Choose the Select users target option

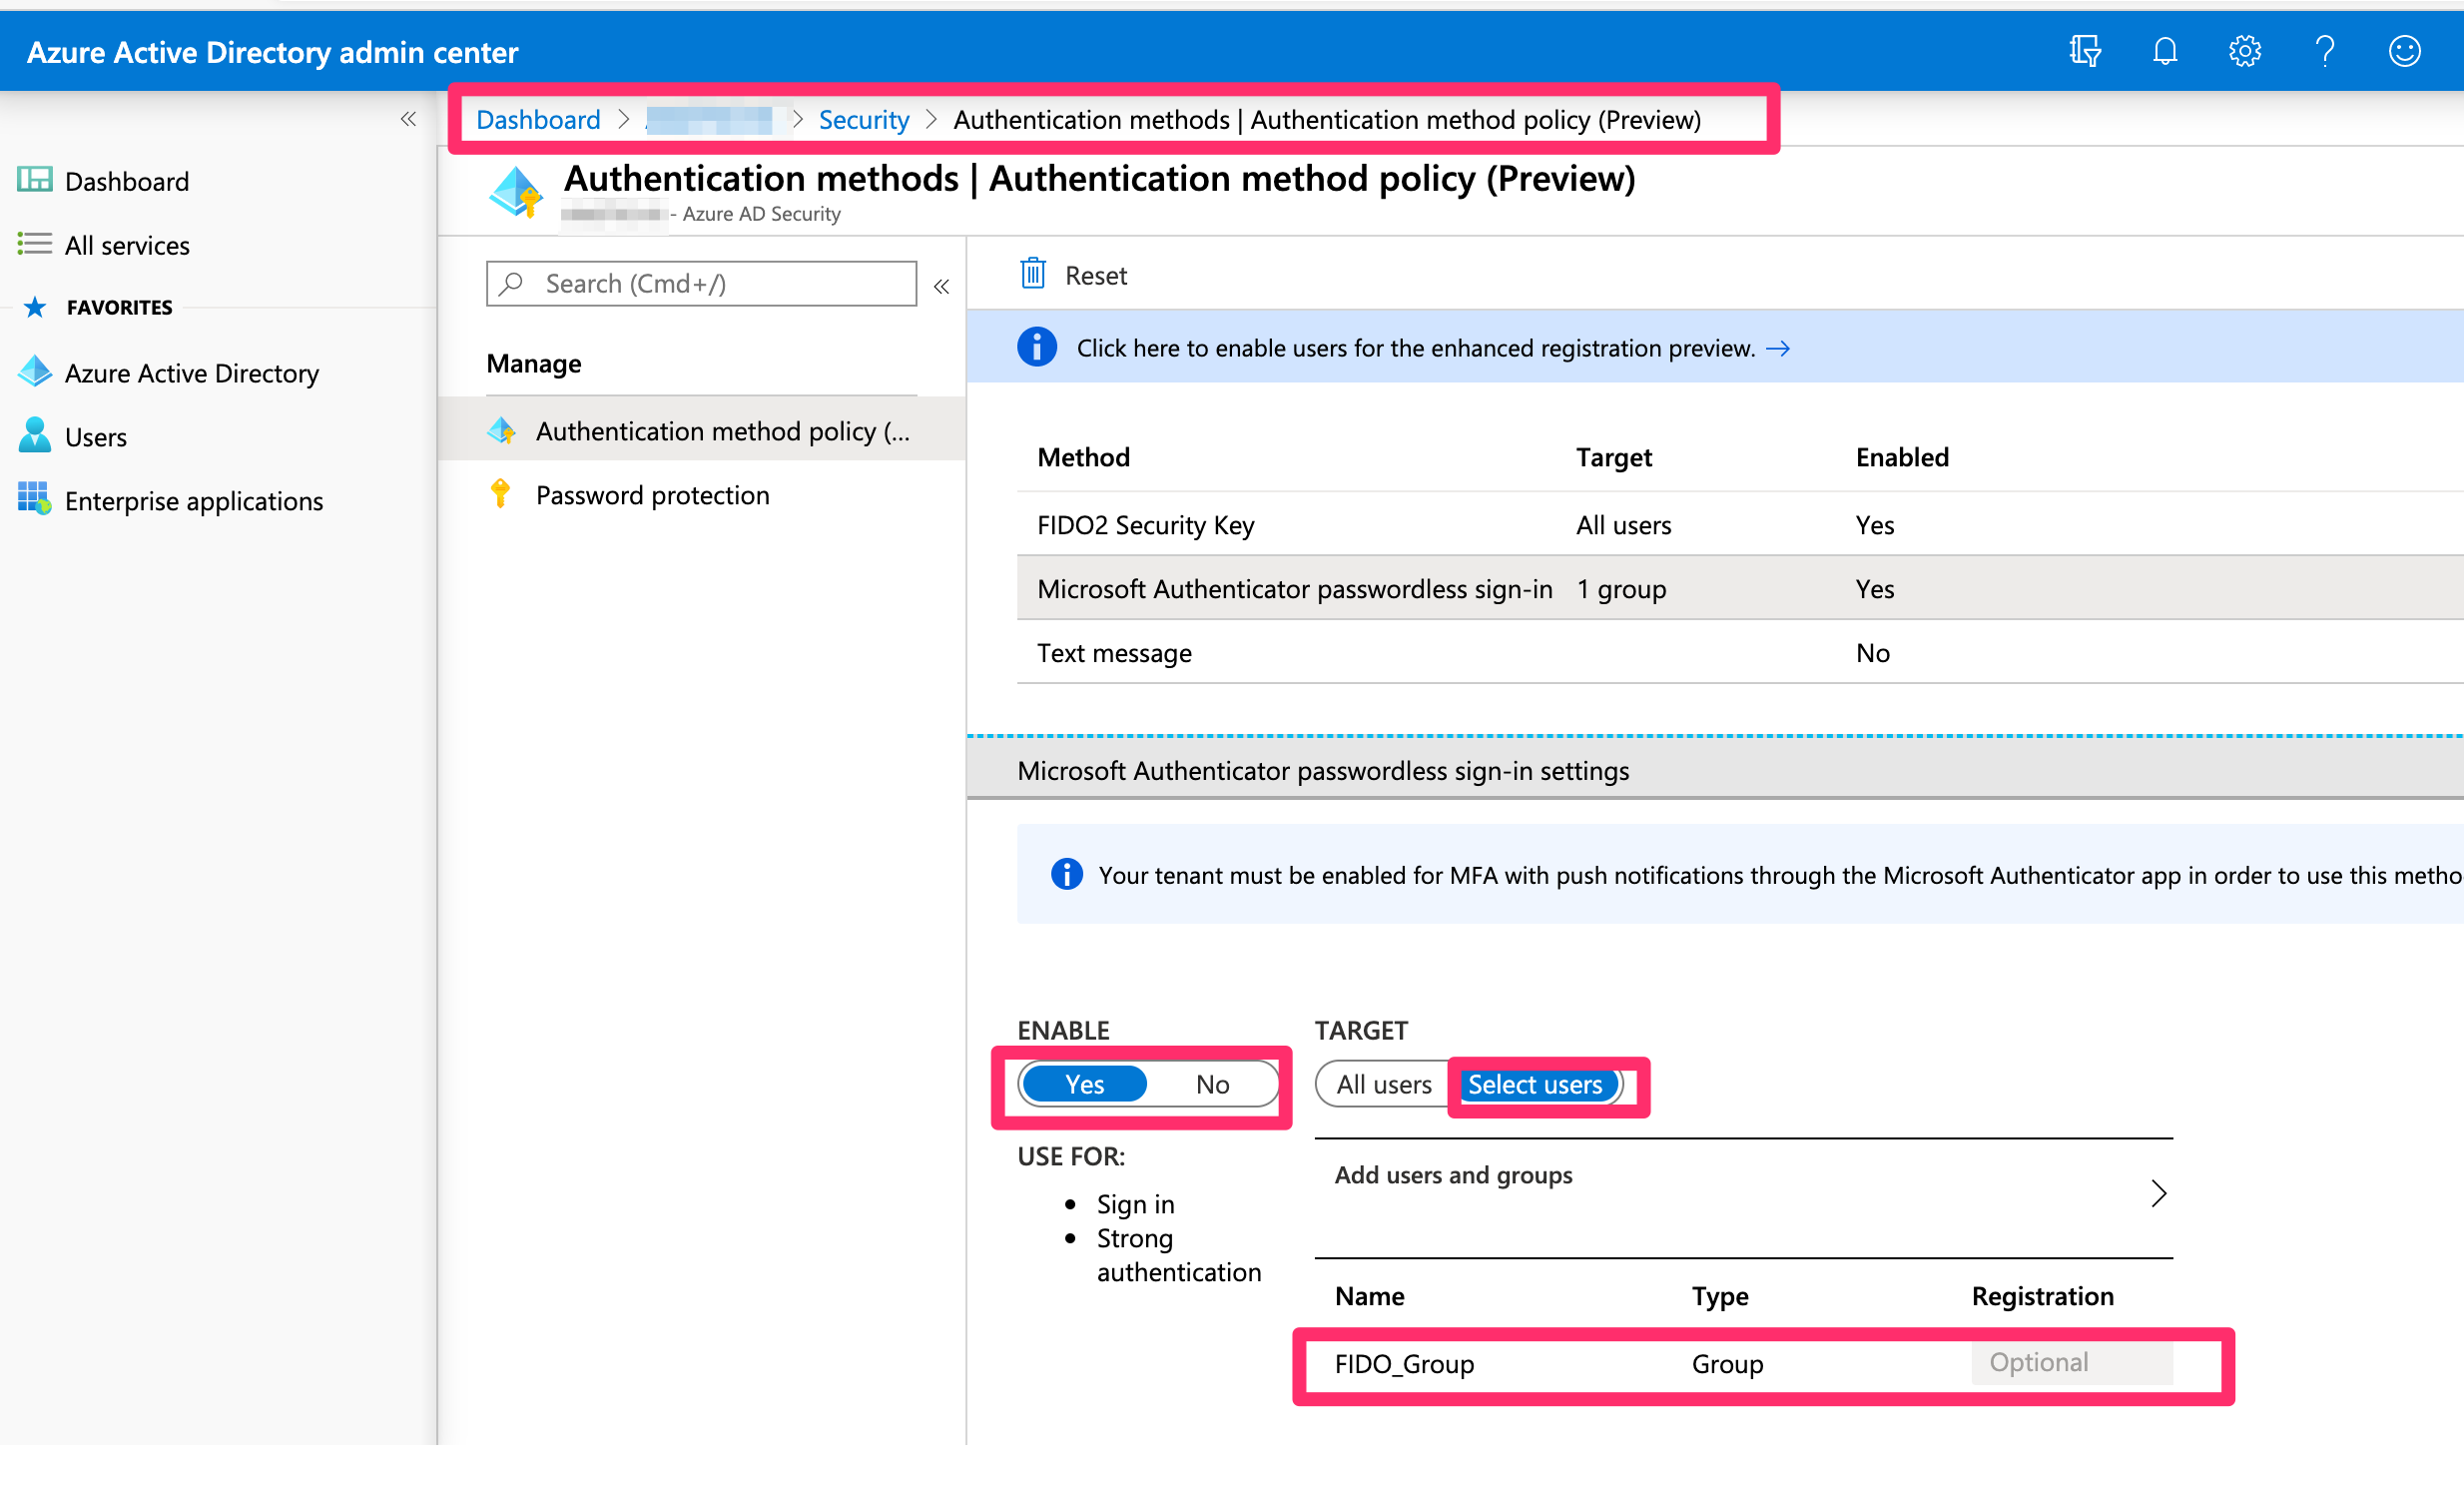1535,1084
